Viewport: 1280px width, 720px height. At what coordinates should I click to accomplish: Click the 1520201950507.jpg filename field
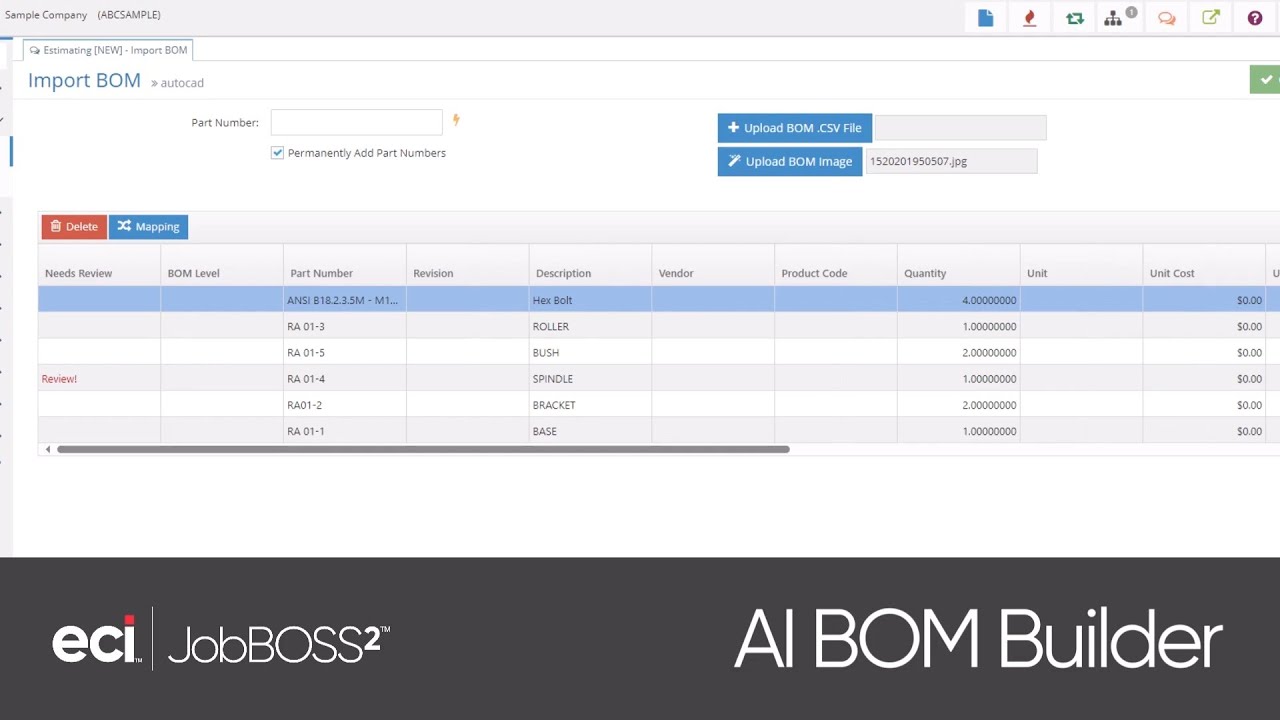click(x=951, y=161)
